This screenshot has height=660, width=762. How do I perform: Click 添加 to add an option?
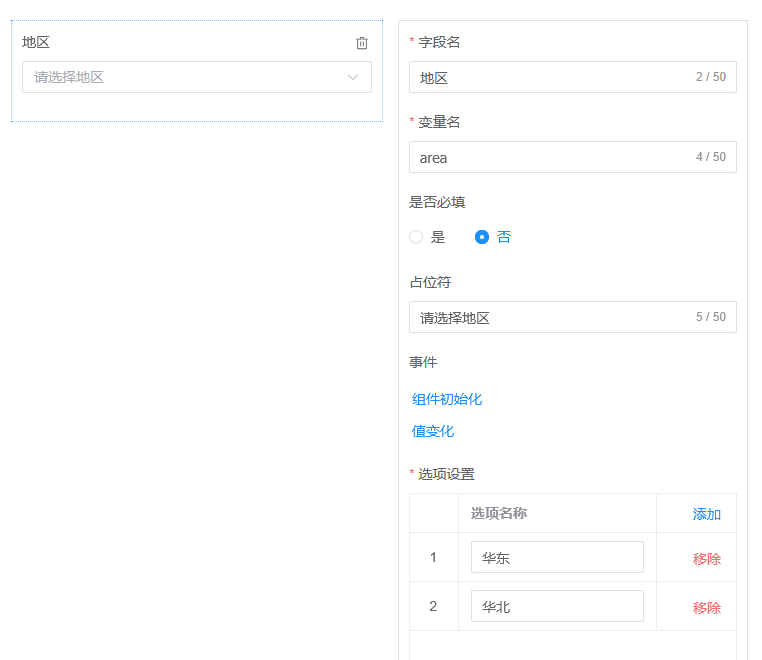706,514
